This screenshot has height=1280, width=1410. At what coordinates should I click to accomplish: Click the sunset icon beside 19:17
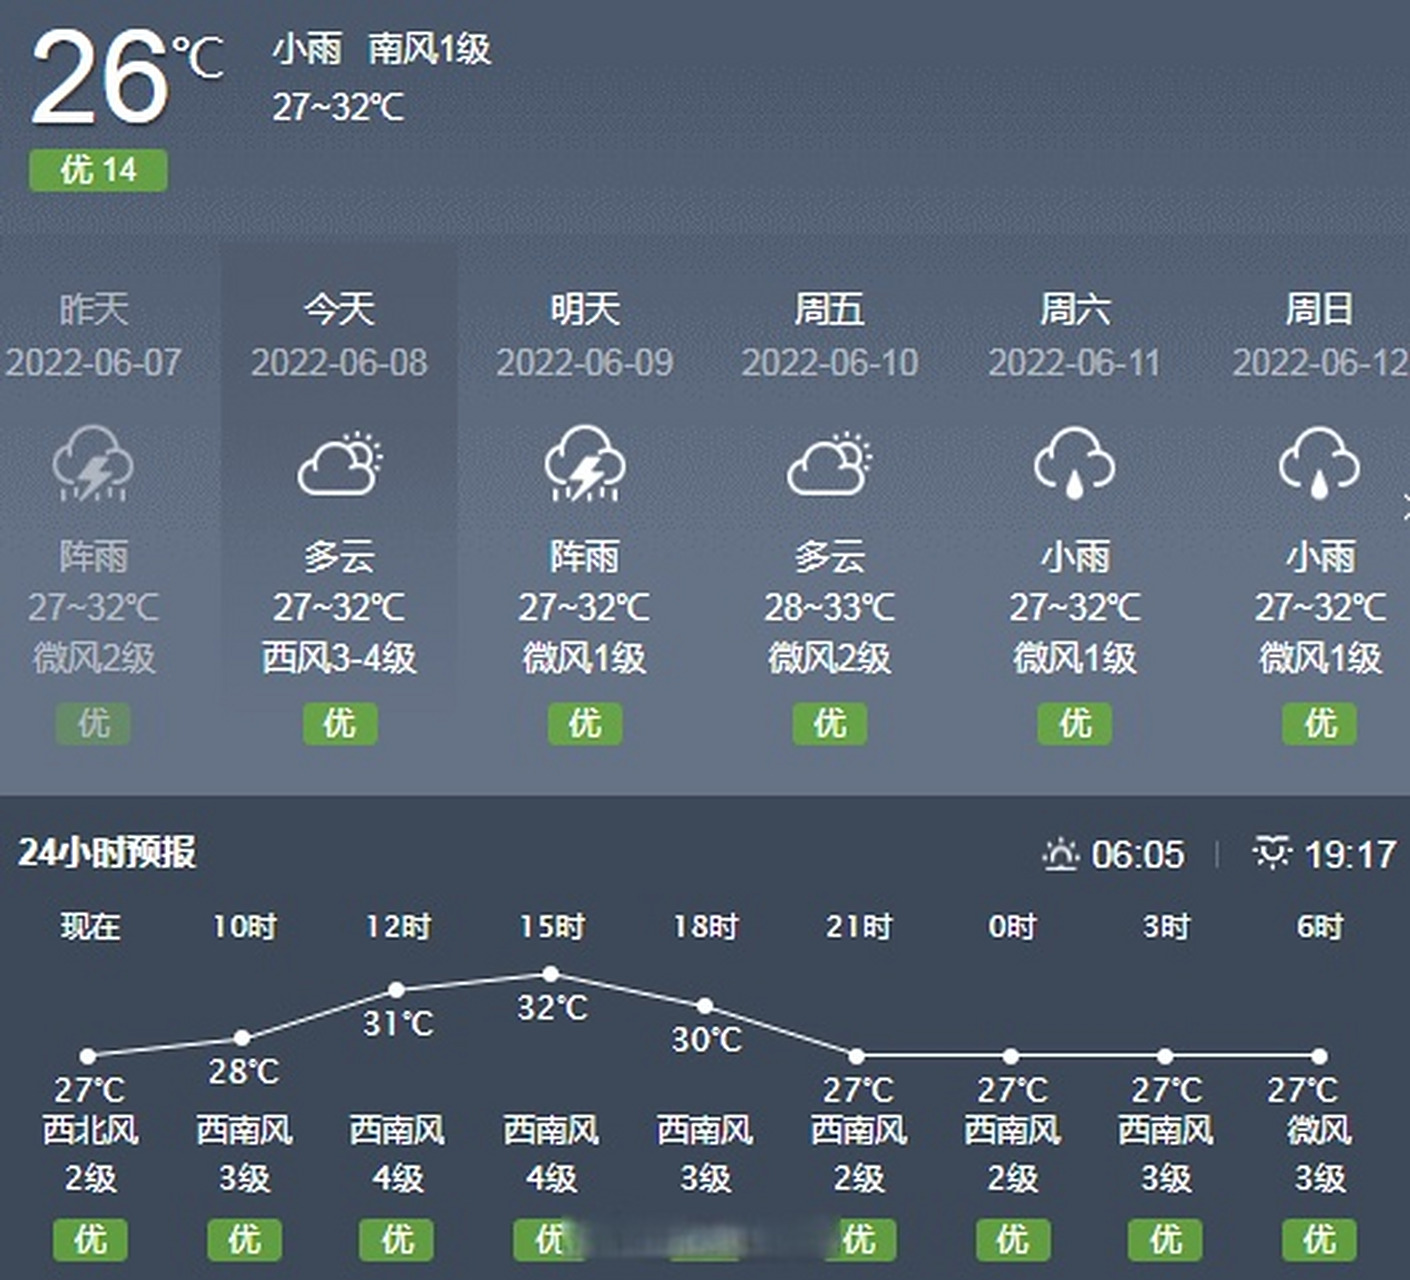coord(1272,853)
